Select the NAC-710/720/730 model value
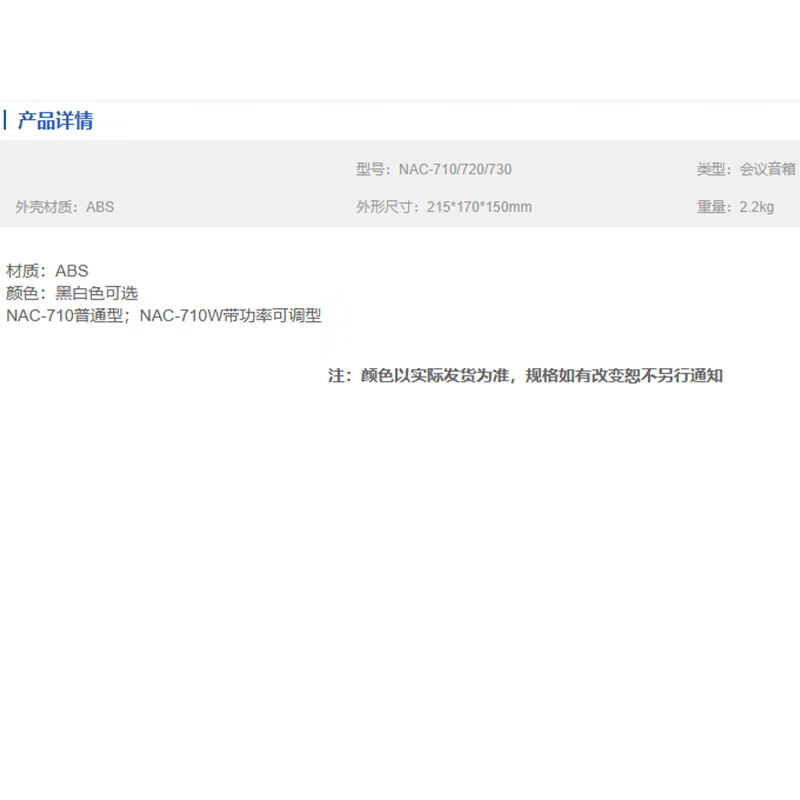Screen dimensions: 800x800 coord(455,169)
